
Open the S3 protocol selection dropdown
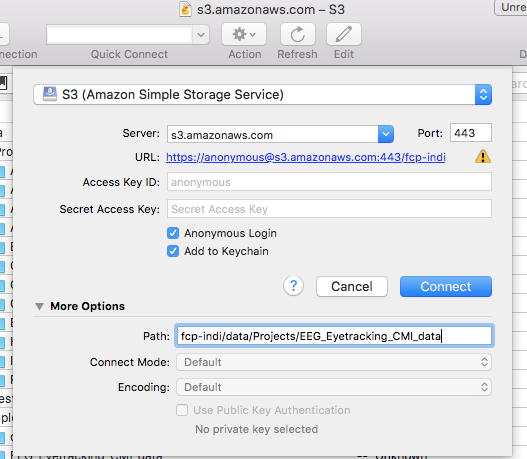(262, 95)
